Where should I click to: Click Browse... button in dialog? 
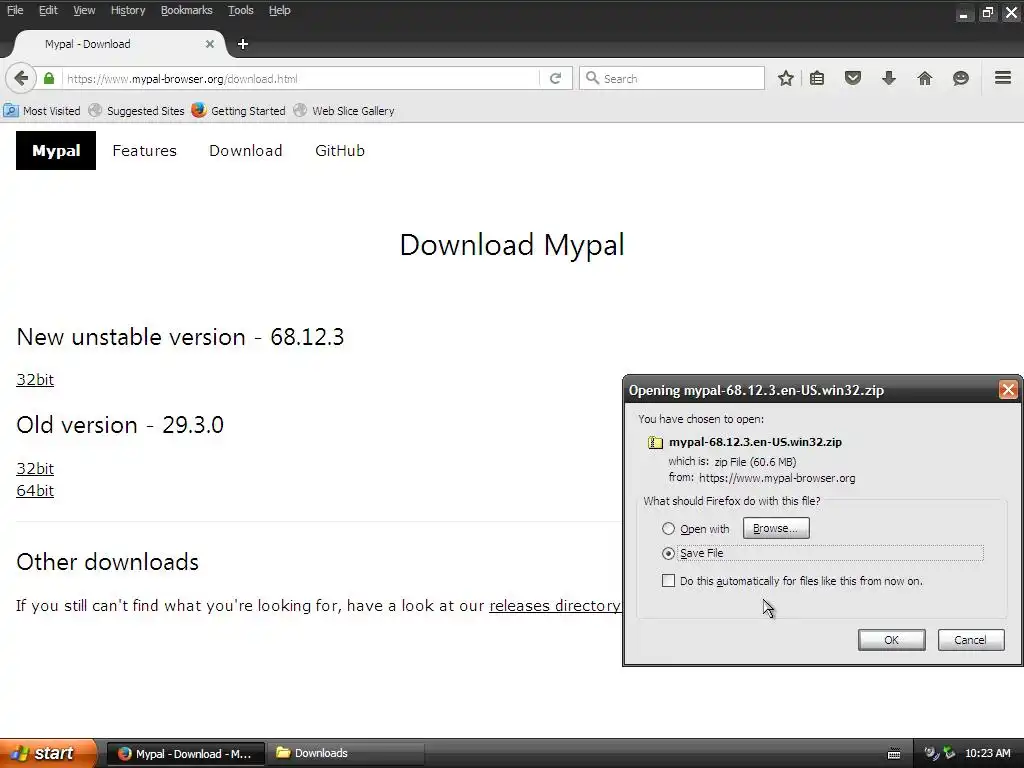pos(776,528)
